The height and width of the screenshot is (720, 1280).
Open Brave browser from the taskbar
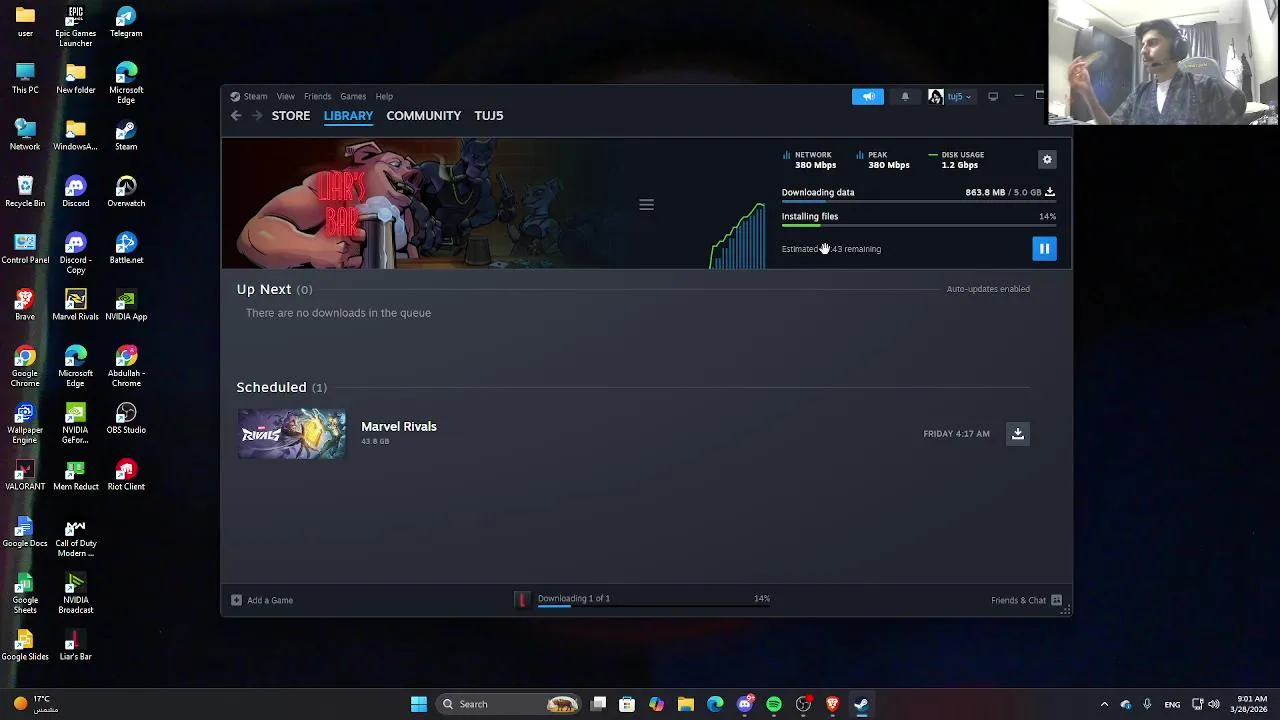point(832,704)
